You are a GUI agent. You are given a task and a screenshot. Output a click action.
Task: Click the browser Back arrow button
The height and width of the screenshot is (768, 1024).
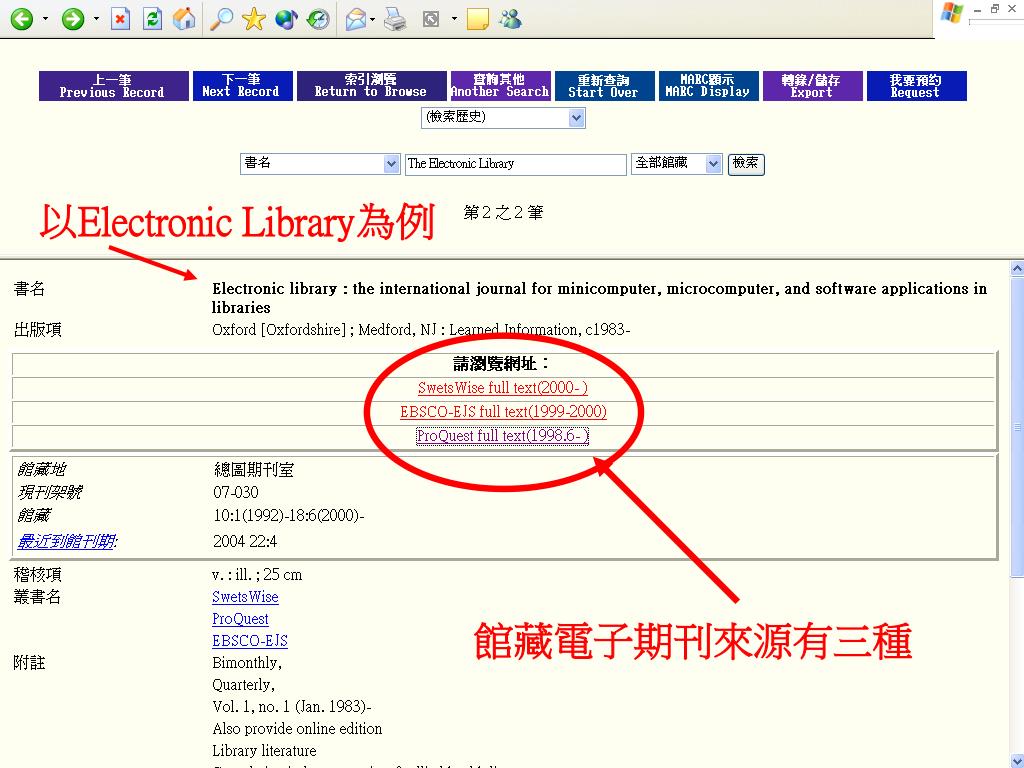(22, 19)
